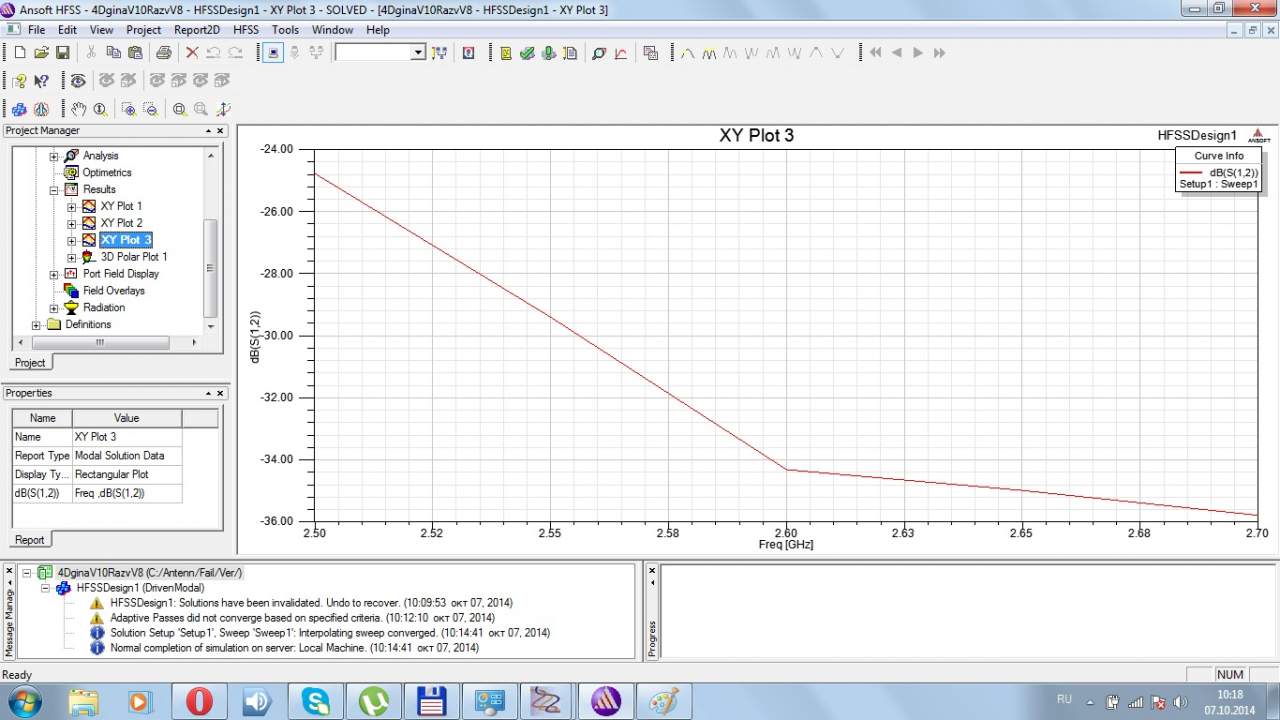Click the Save project toolbar icon
1280x720 pixels.
[x=62, y=53]
